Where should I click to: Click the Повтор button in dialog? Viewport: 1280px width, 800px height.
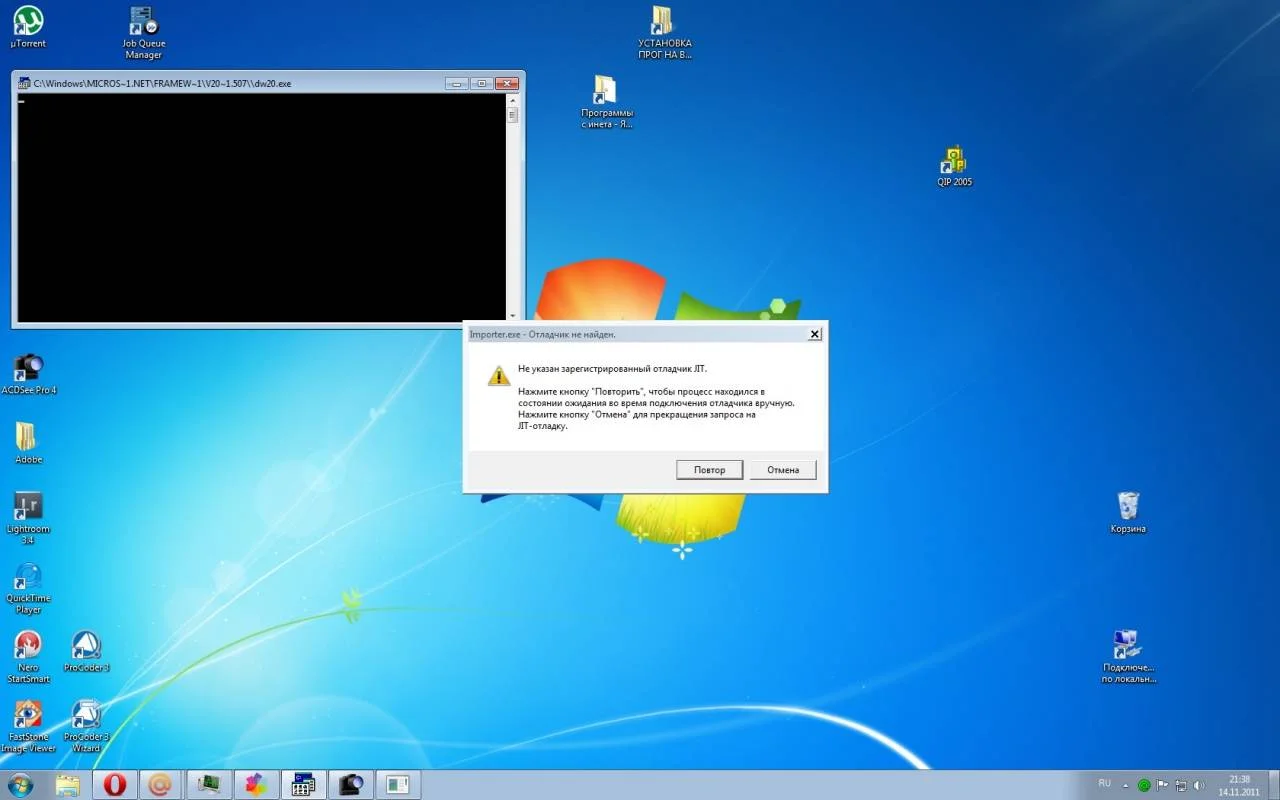click(709, 470)
